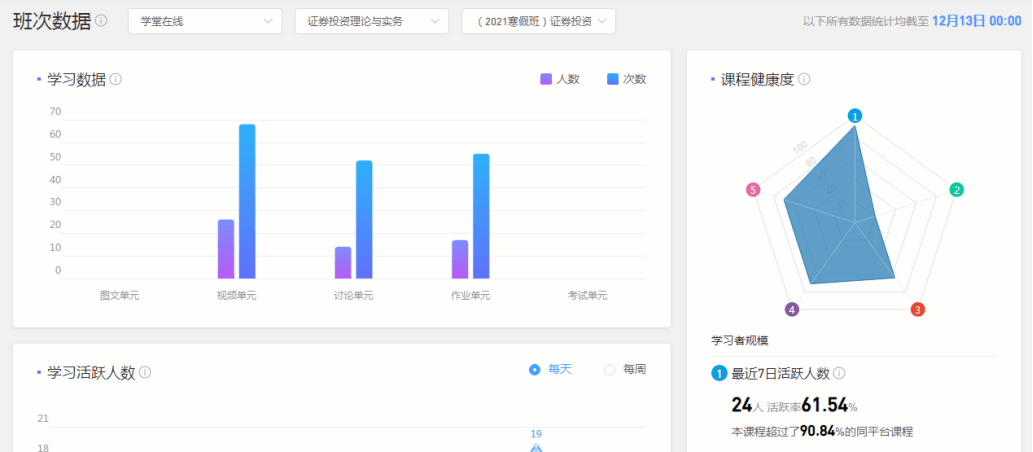This screenshot has width=1033, height=452.
Task: Click info icon beside 学习活跃人数 heading
Action: tap(145, 372)
